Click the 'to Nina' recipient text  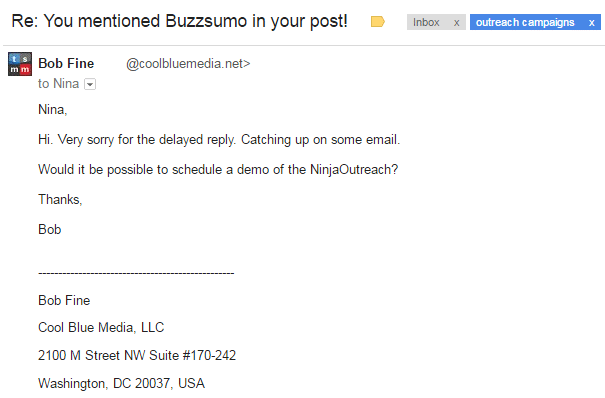(59, 84)
